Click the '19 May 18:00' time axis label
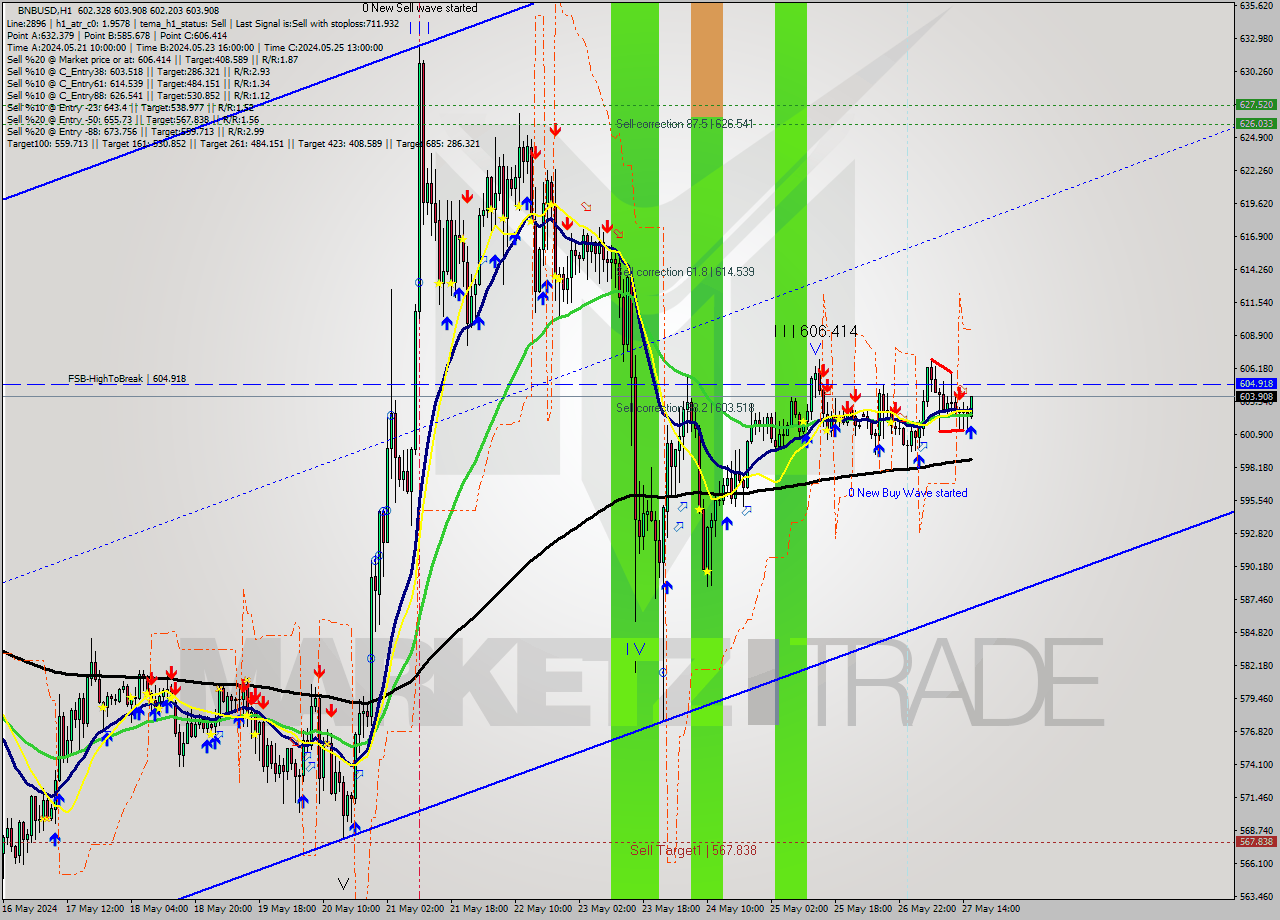 click(x=288, y=909)
